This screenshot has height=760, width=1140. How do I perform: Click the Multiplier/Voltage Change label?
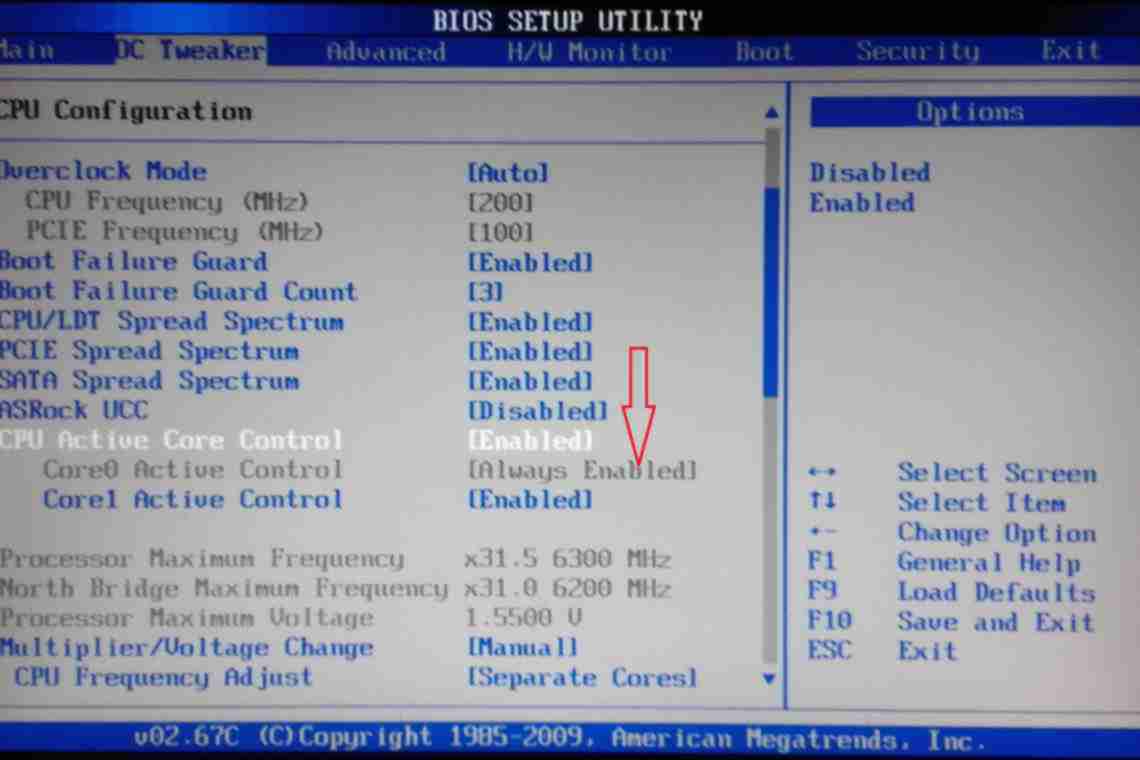[x=187, y=647]
